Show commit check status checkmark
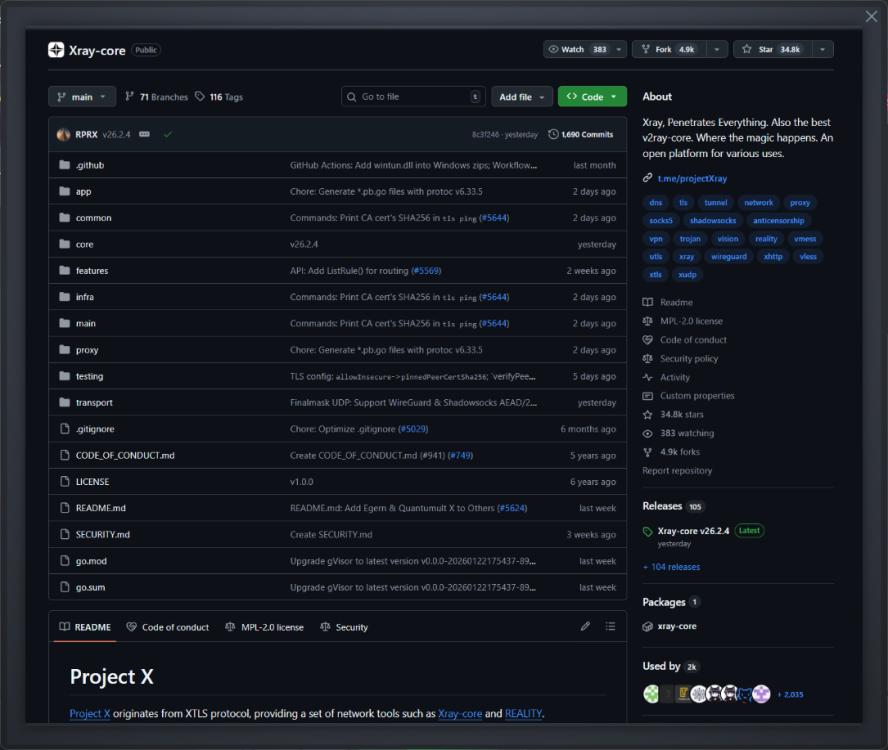This screenshot has width=888, height=750. pyautogui.click(x=168, y=134)
